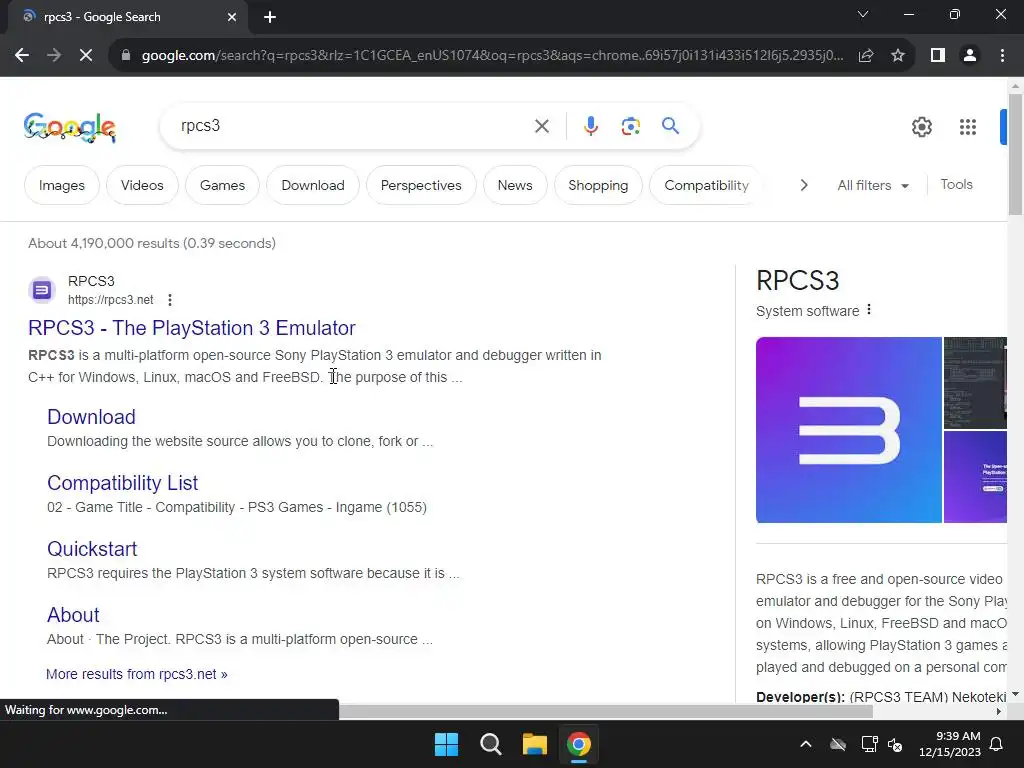
Task: Show hidden system tray icons
Action: click(806, 744)
